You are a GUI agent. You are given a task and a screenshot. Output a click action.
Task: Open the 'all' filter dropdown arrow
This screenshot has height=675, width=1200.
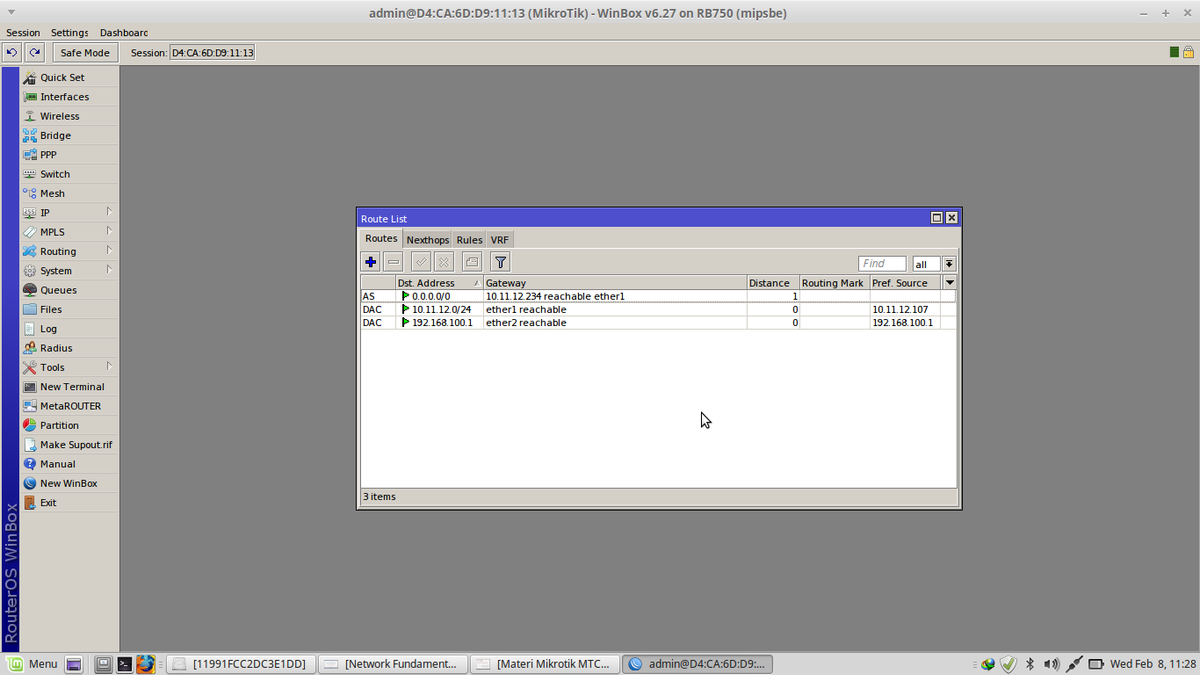(949, 264)
